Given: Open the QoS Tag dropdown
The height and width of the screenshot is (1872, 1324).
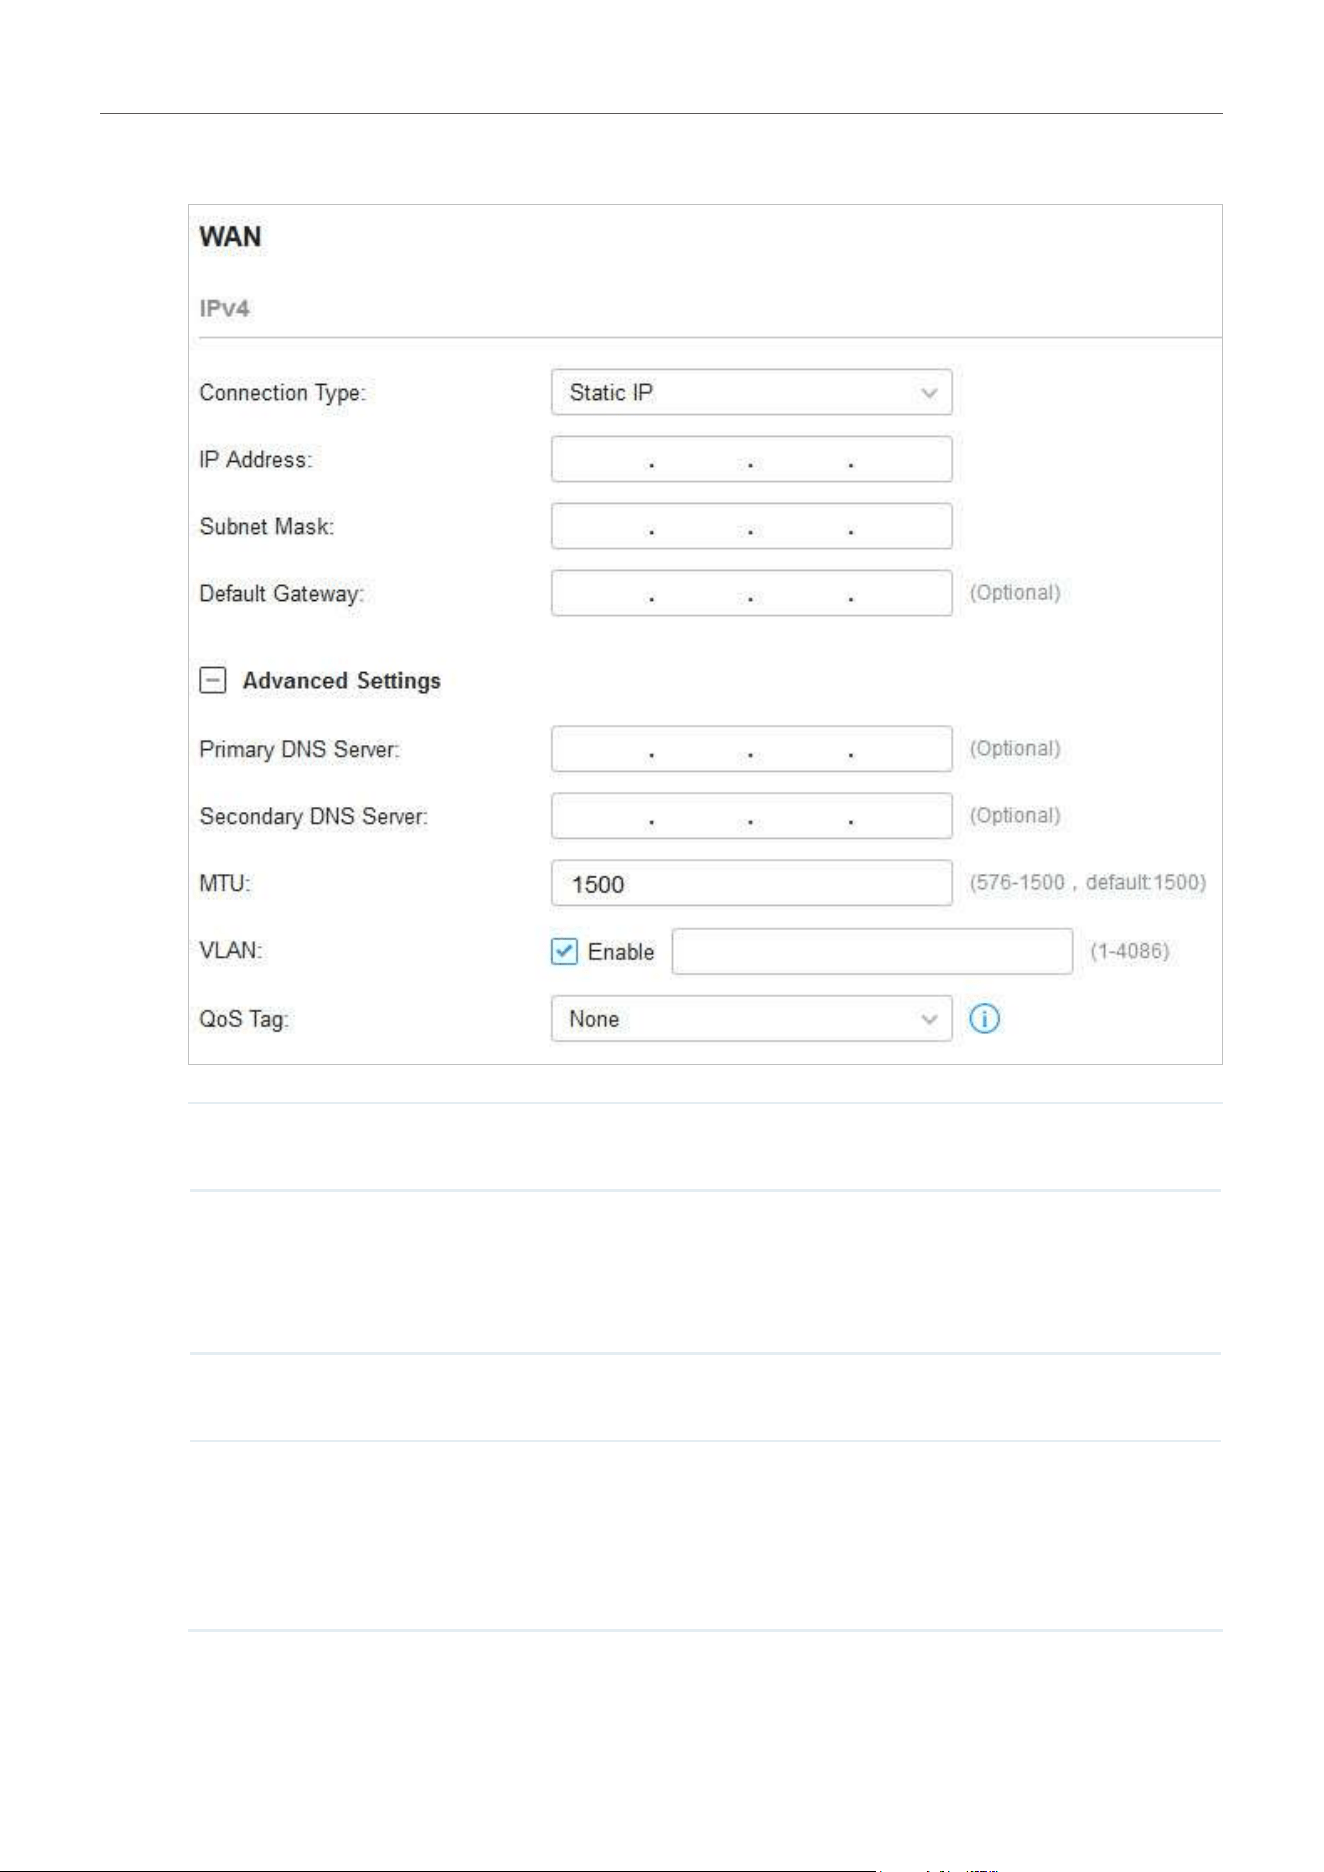Looking at the screenshot, I should click(751, 1019).
